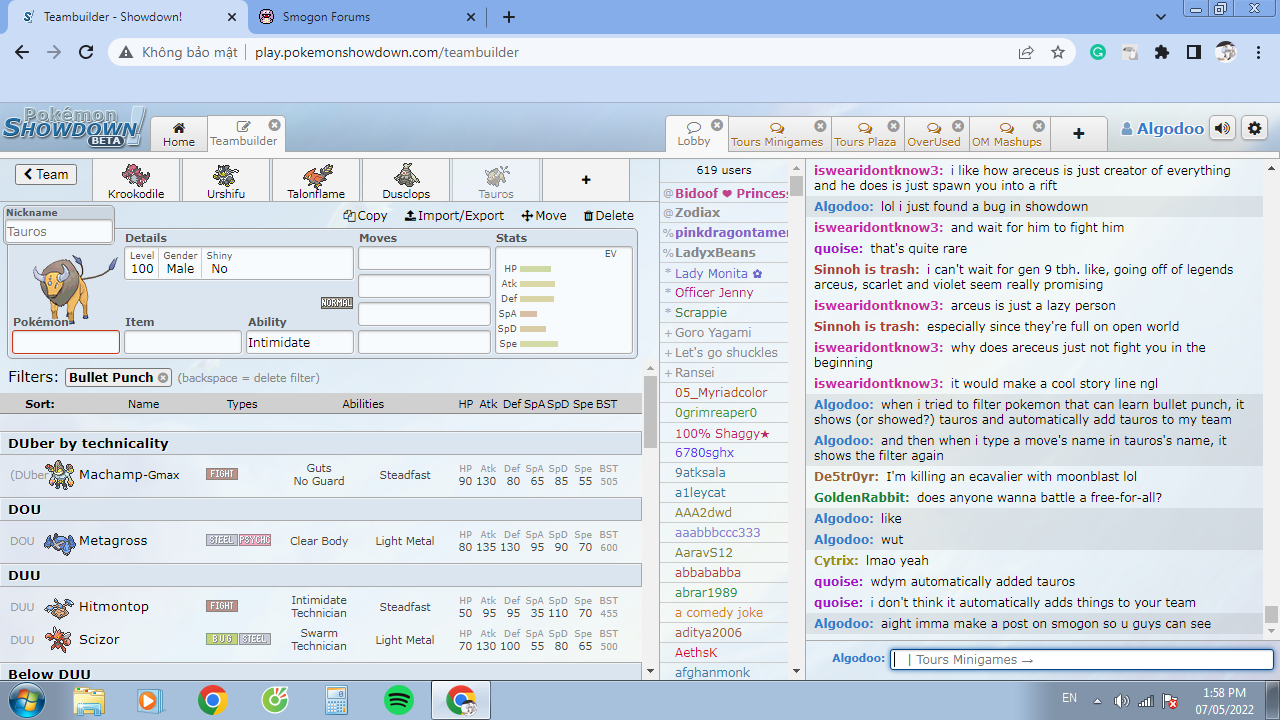Open the Home tab
This screenshot has height=720, width=1280.
pos(179,134)
